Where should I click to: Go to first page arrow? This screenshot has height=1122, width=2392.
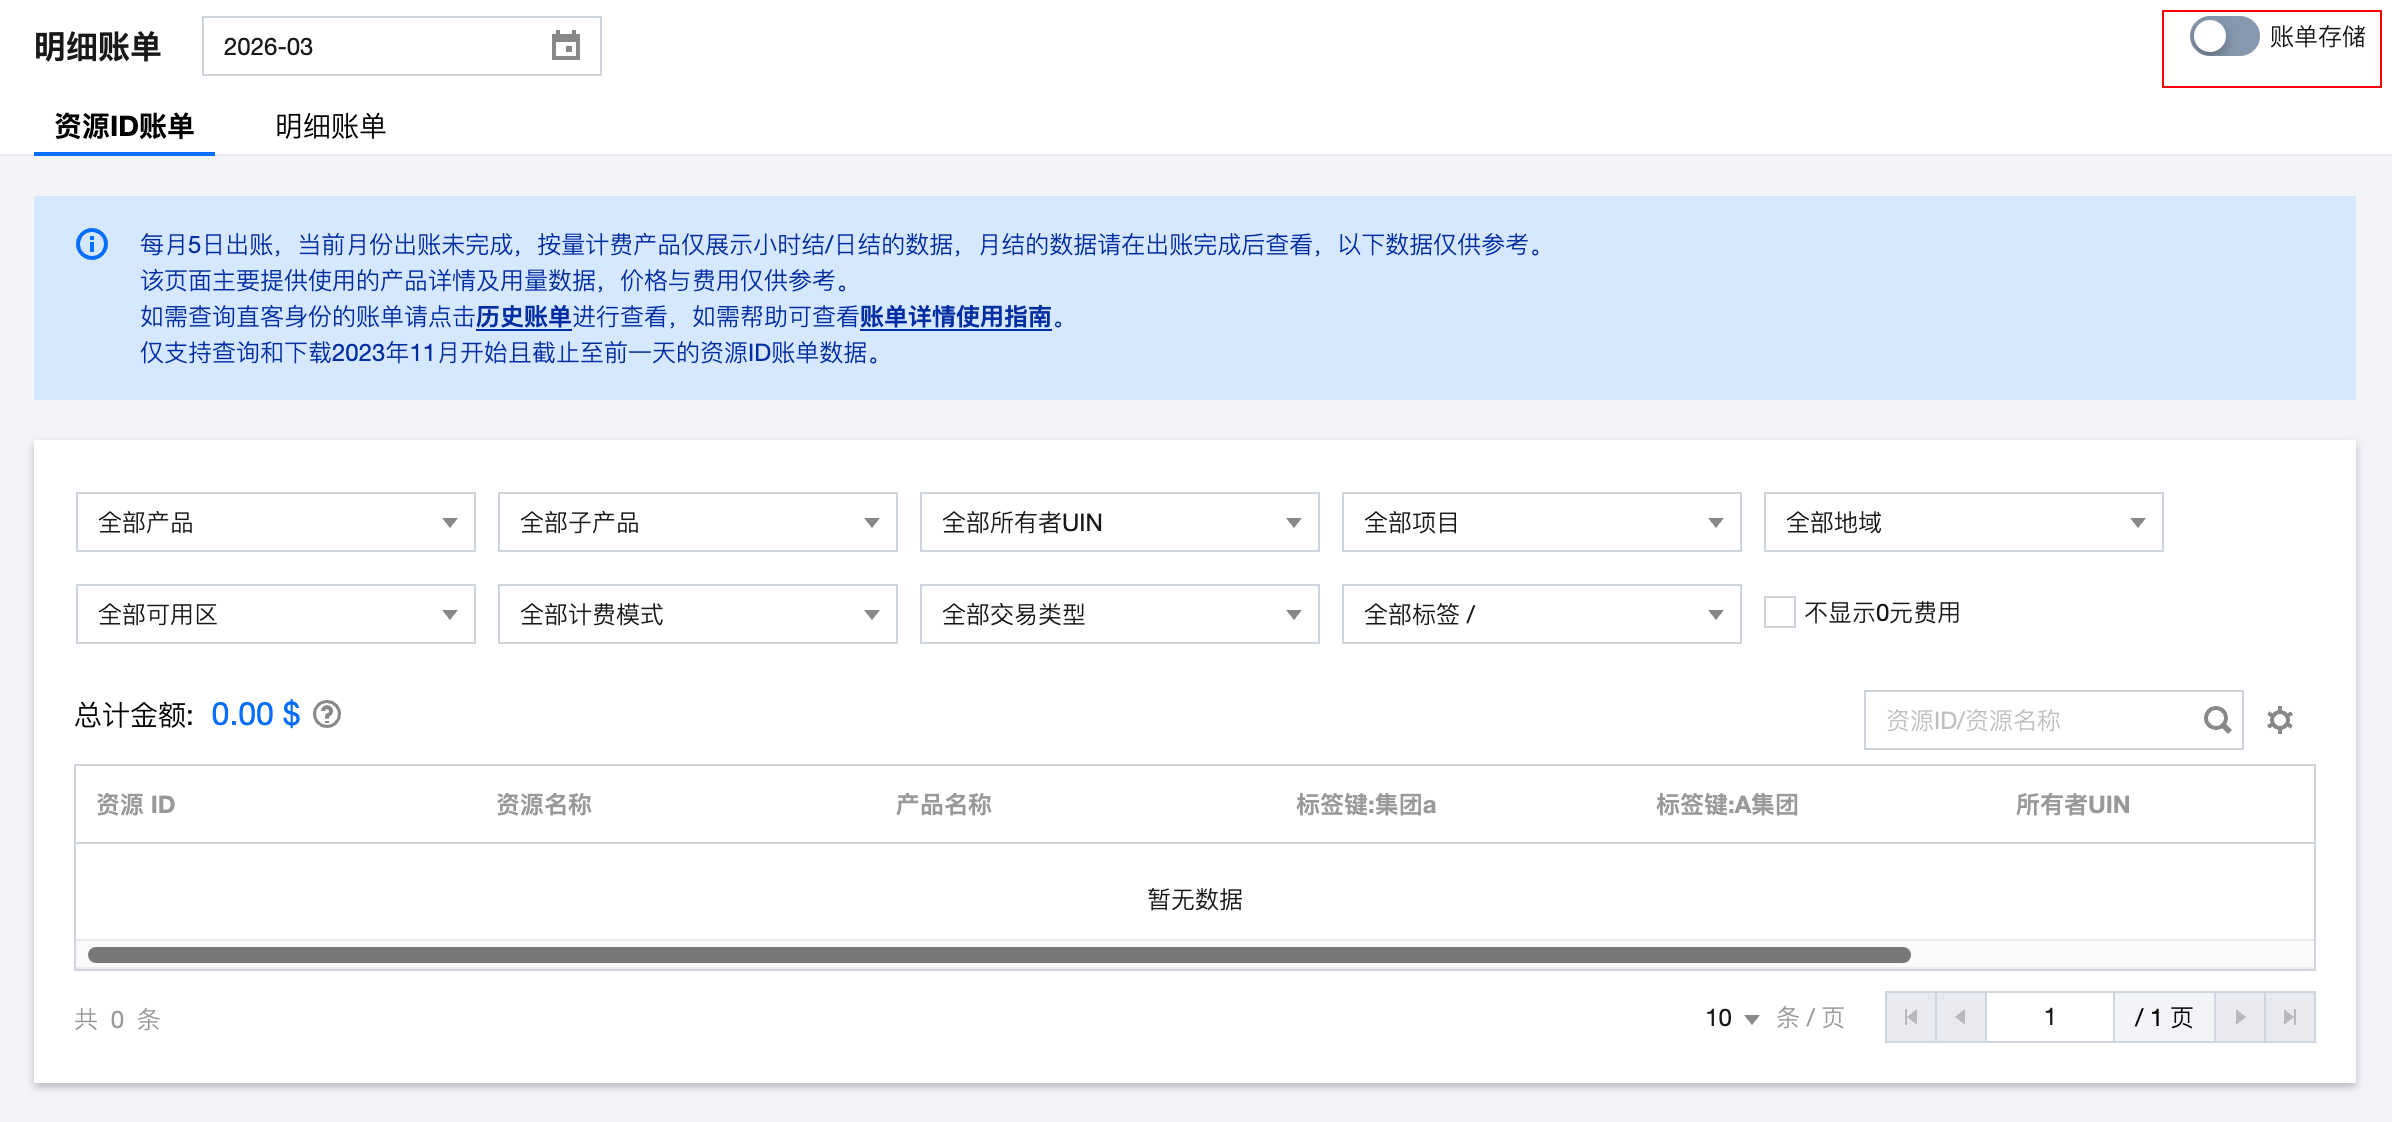coord(1911,1017)
